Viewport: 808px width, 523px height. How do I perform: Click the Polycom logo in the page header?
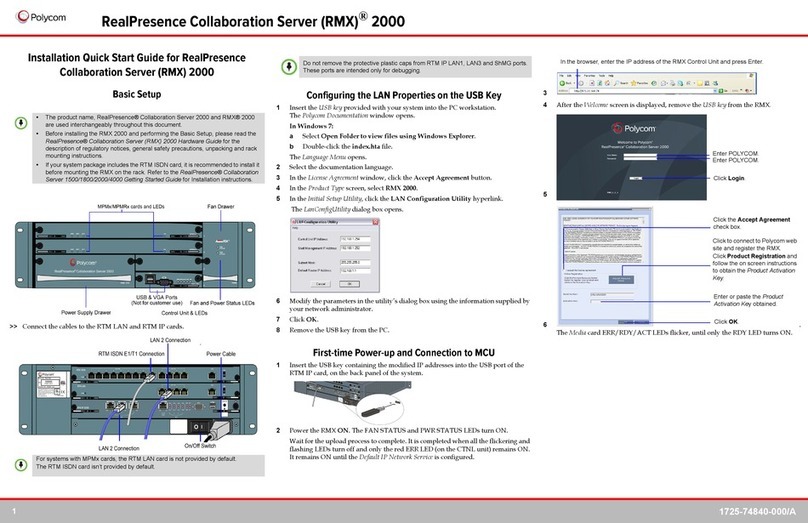41,17
